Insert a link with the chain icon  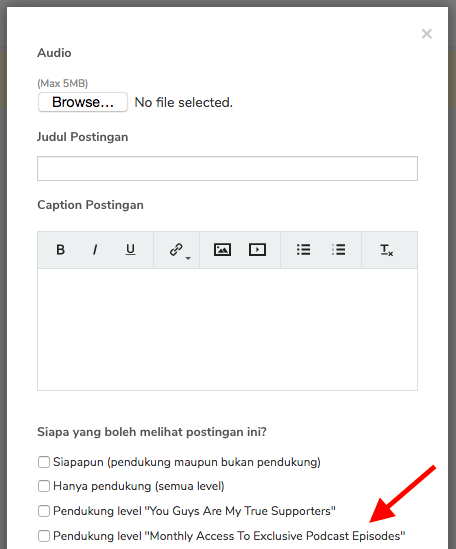(x=176, y=250)
